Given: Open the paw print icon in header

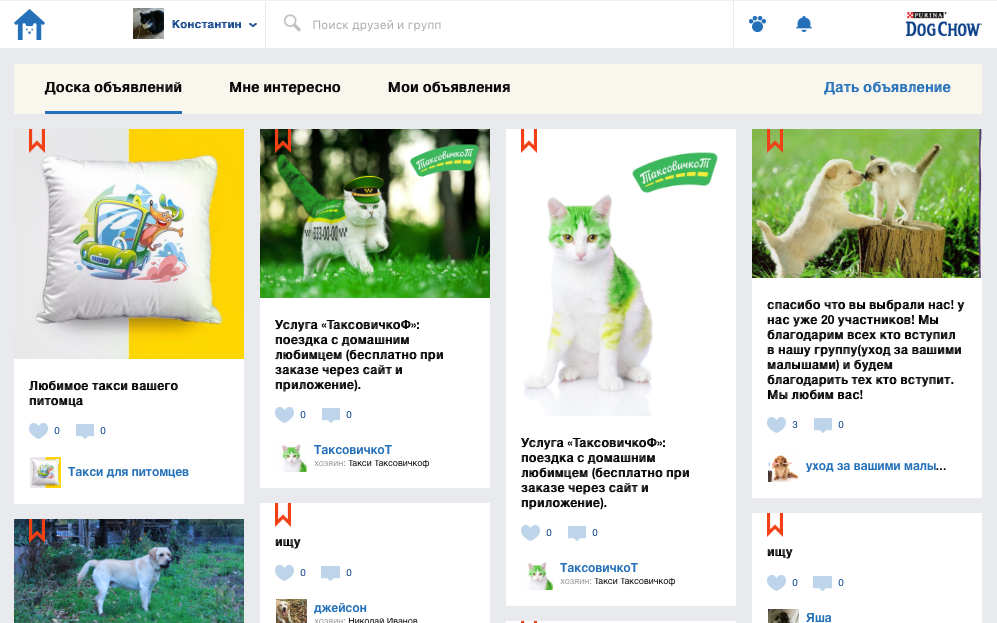Looking at the screenshot, I should tap(757, 24).
